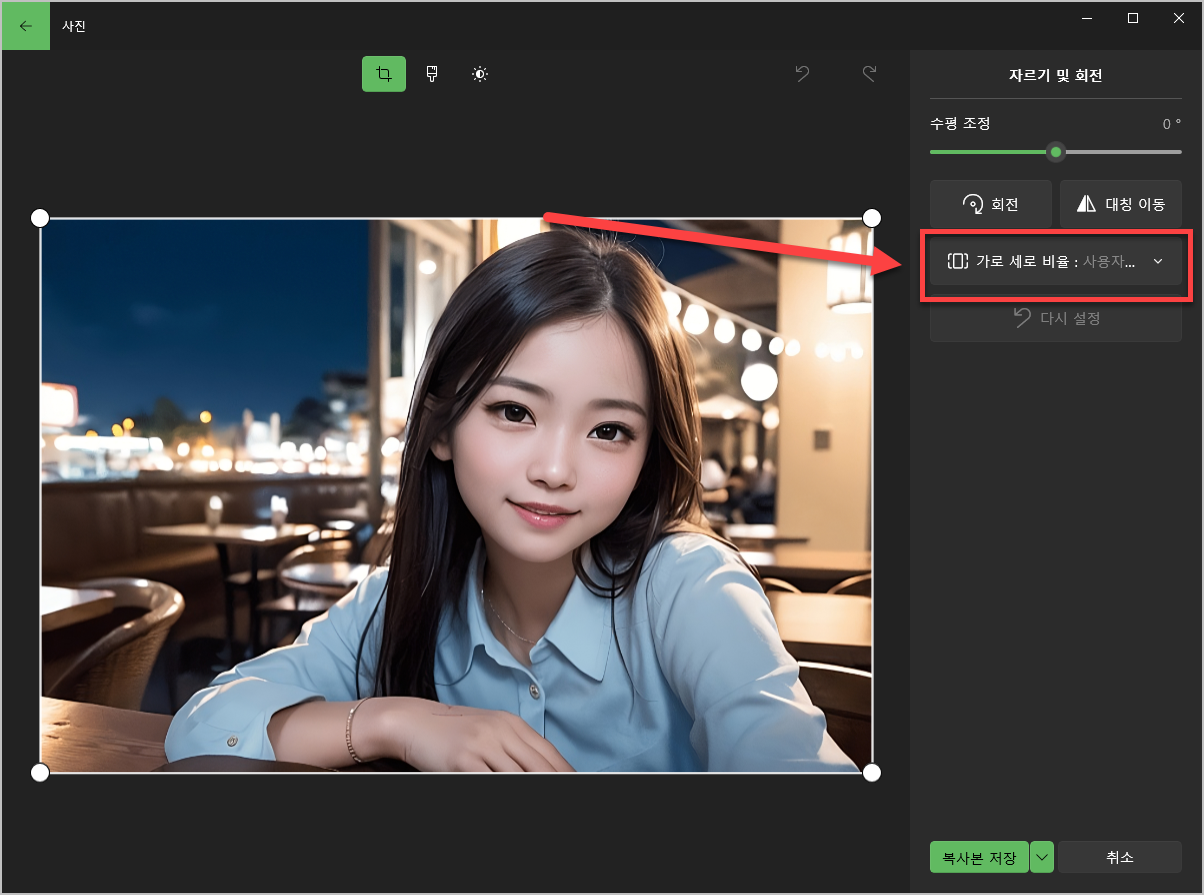1204x895 pixels.
Task: Minimize the Photos window
Action: (1086, 18)
